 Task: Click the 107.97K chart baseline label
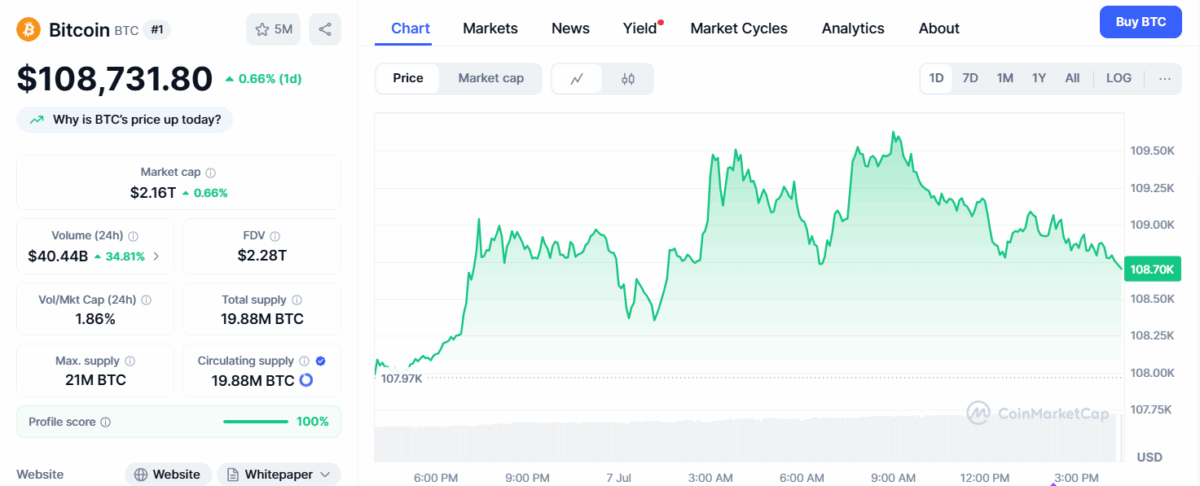coord(402,378)
